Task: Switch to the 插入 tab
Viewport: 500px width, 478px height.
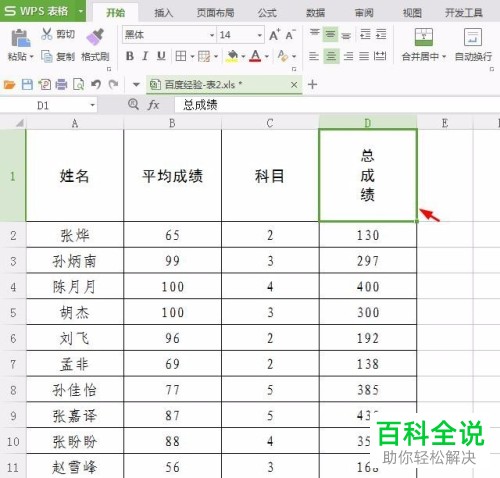Action: [x=163, y=13]
